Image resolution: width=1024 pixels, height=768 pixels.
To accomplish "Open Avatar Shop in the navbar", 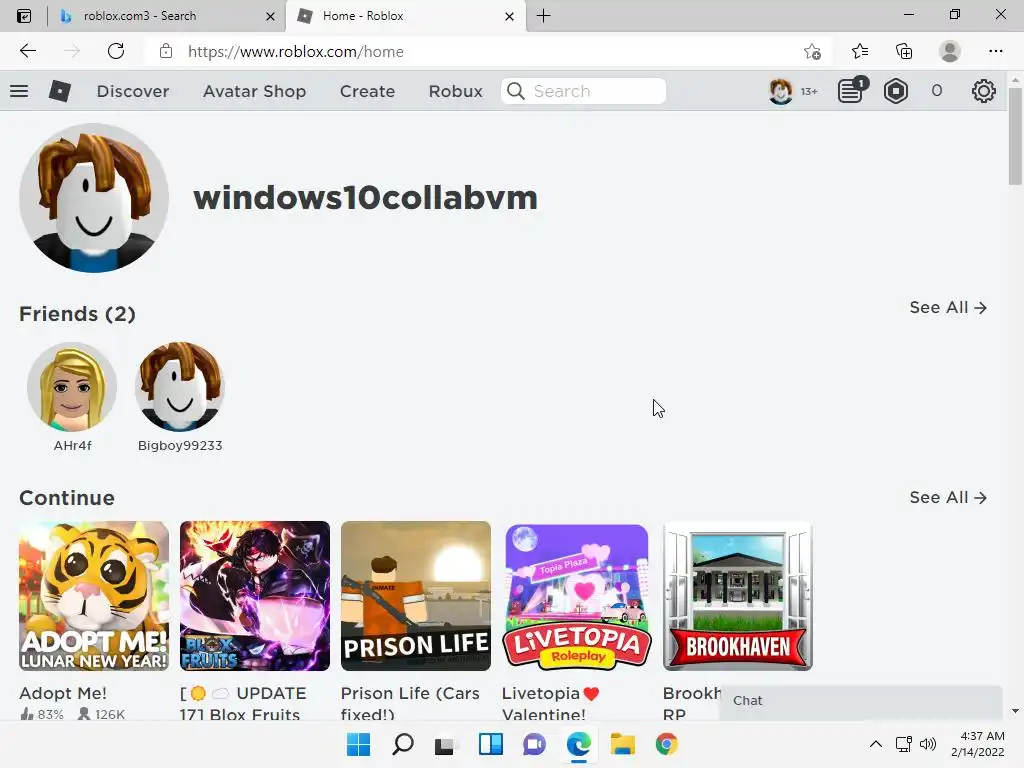I will click(x=254, y=91).
